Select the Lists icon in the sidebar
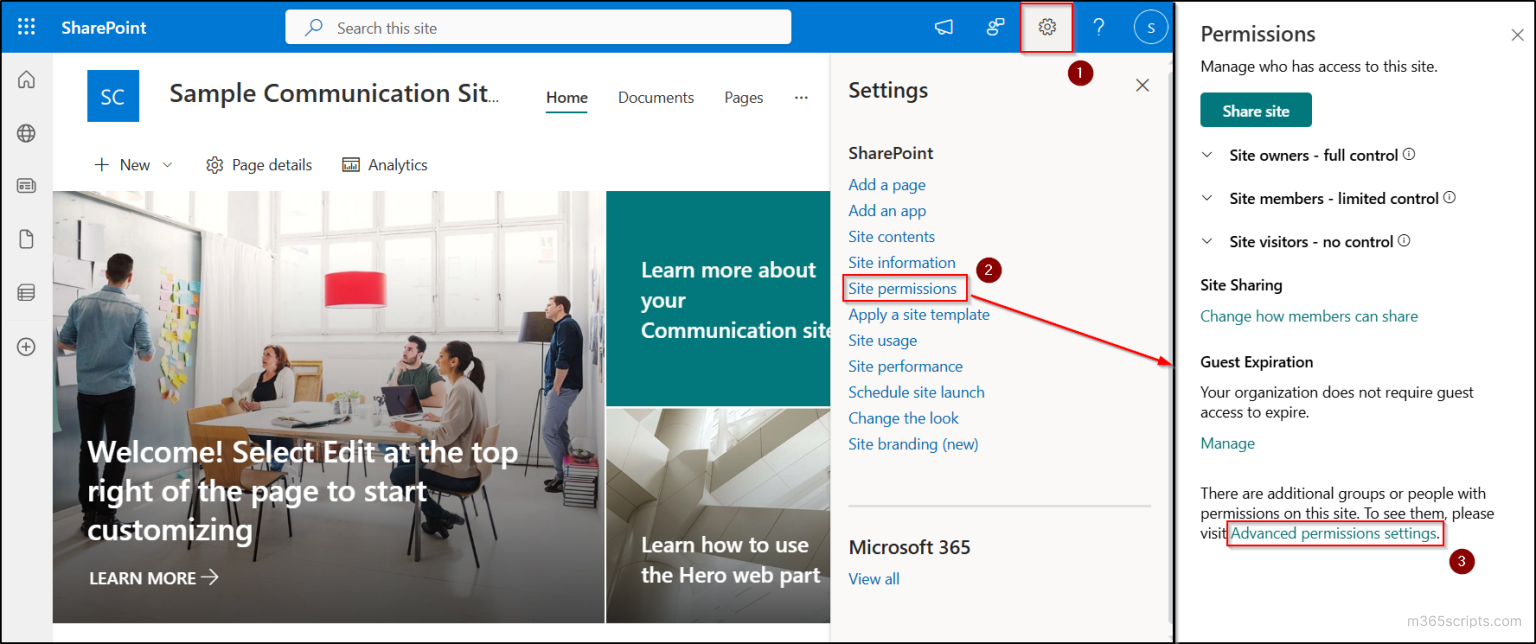 [26, 292]
